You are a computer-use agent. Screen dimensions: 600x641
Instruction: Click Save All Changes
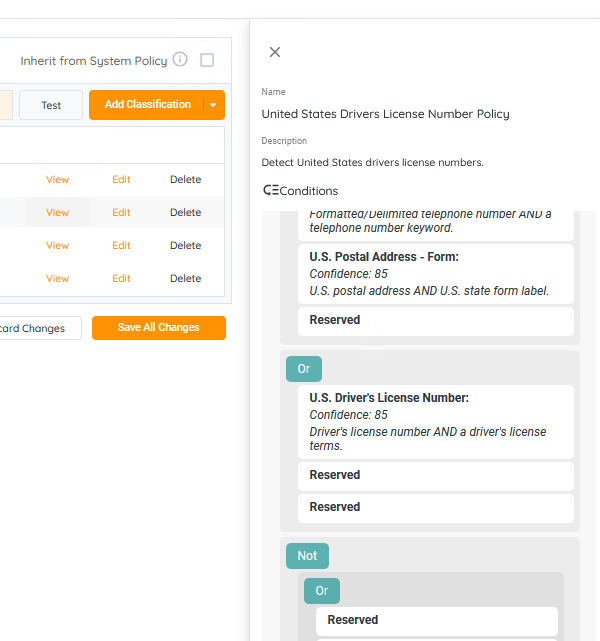point(158,328)
